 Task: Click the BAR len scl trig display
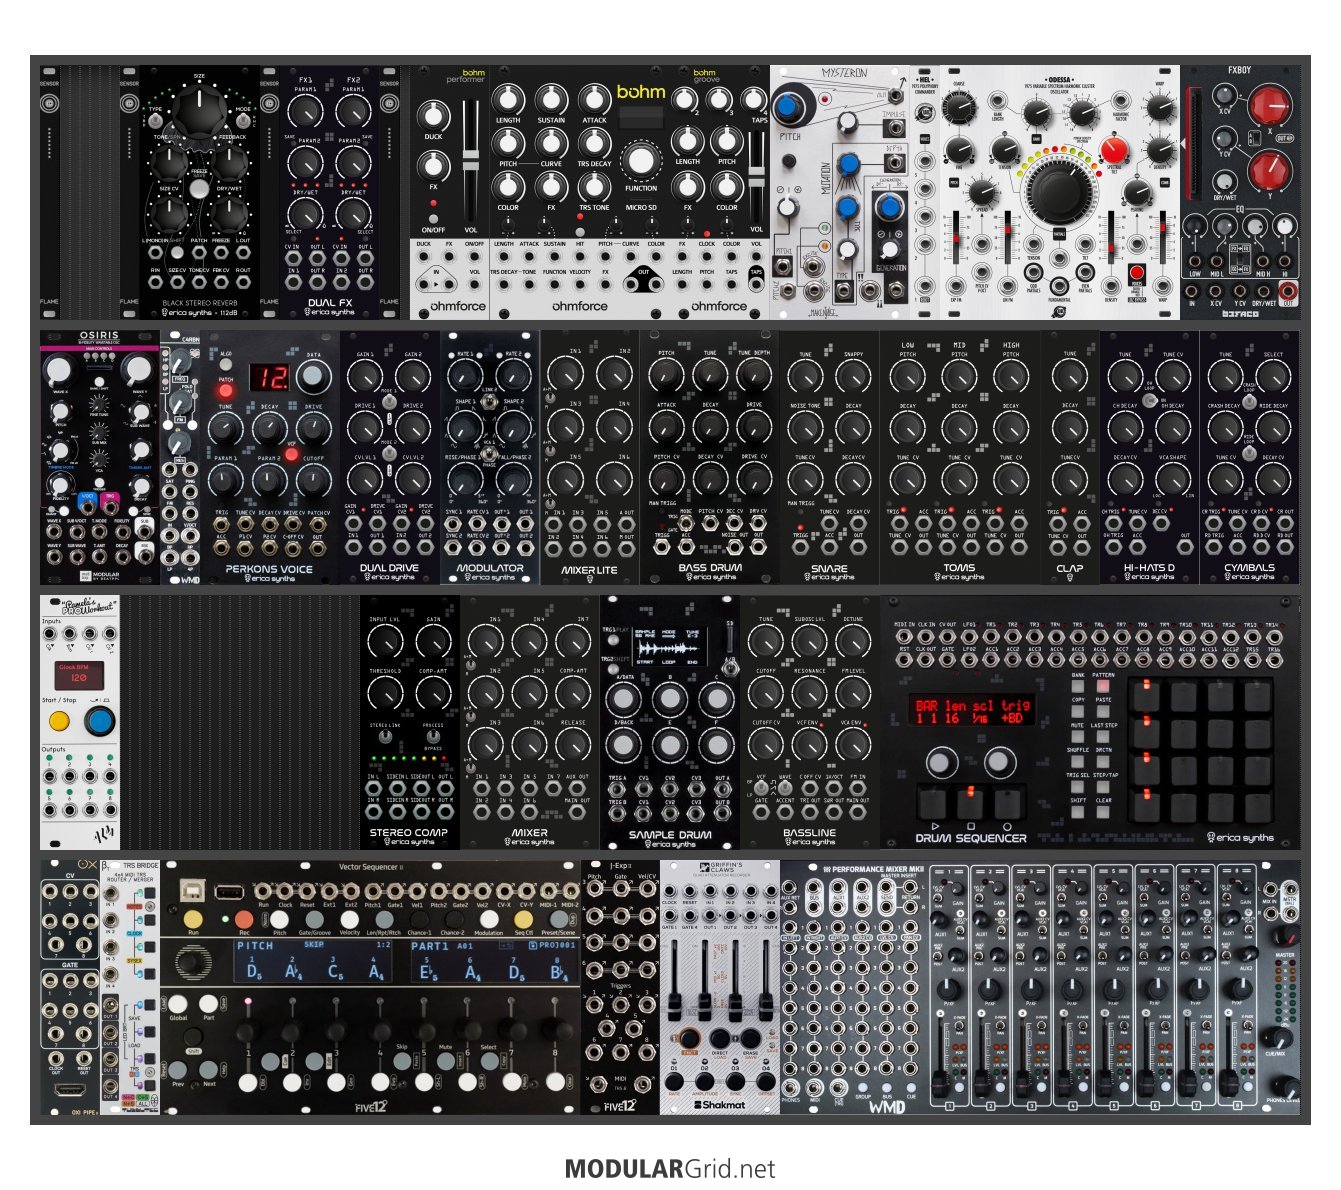pos(969,711)
